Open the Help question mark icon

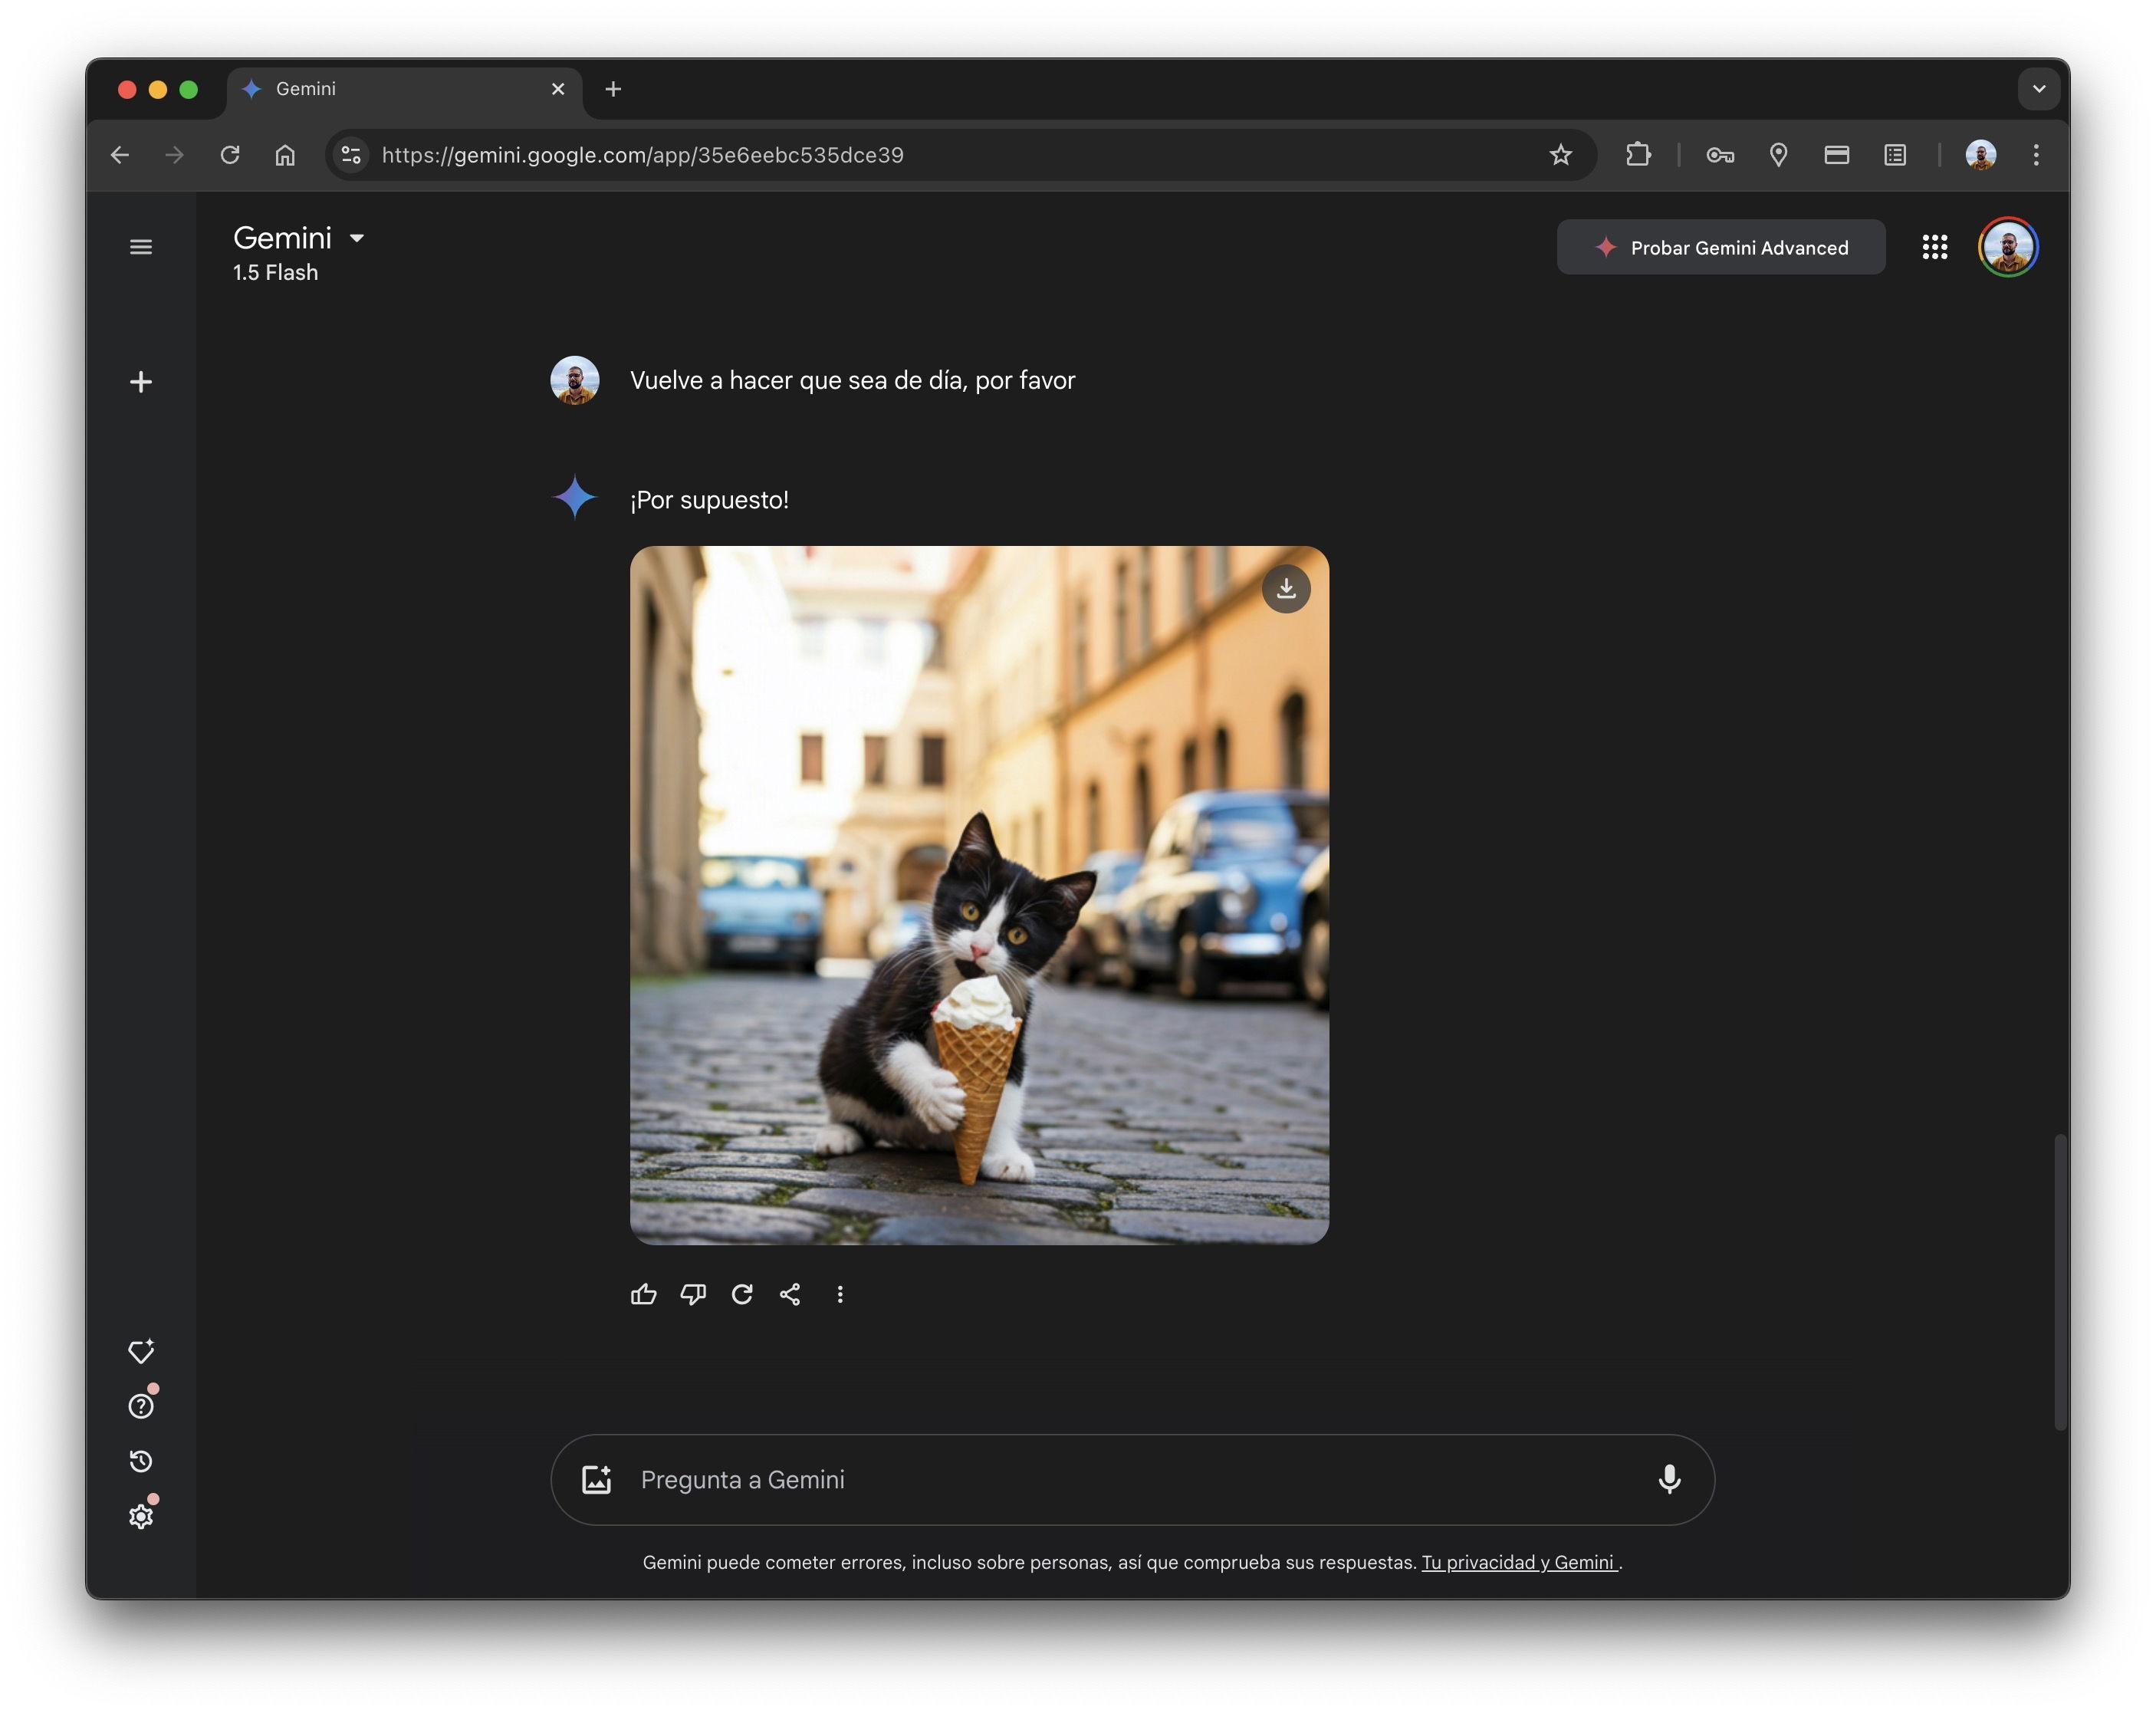(x=141, y=1406)
